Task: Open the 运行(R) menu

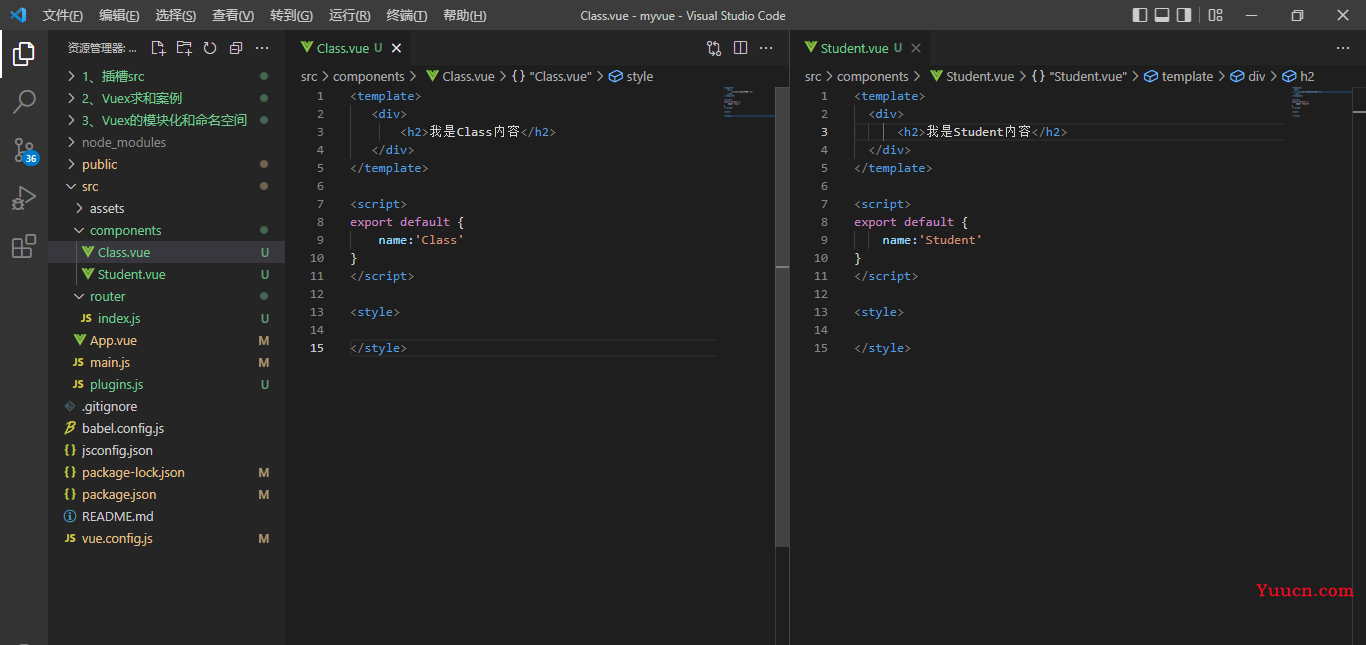Action: tap(349, 15)
